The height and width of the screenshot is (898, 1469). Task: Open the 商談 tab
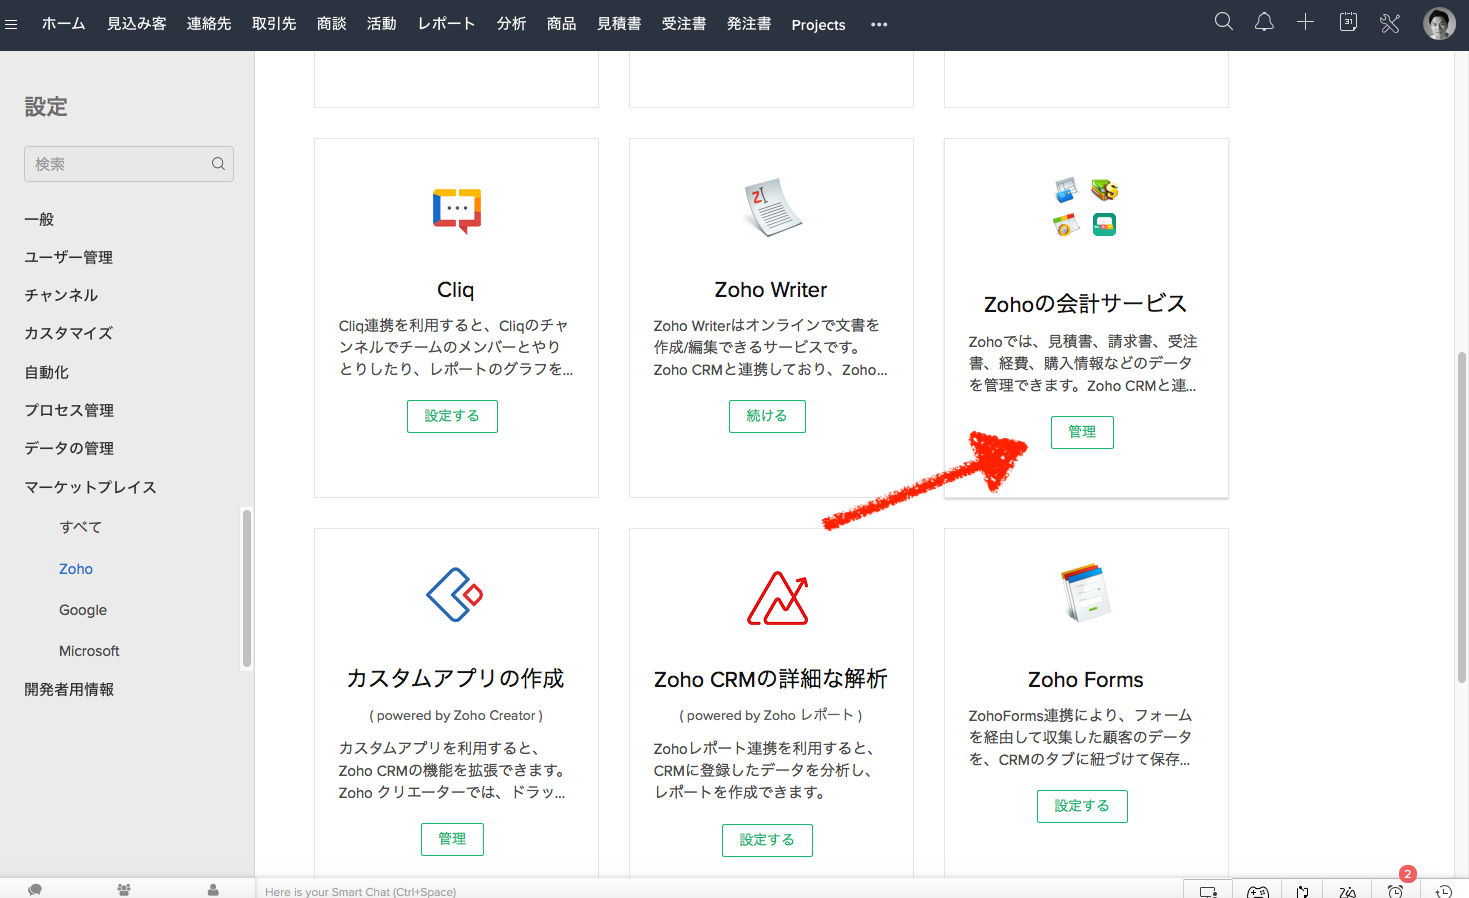pyautogui.click(x=331, y=24)
